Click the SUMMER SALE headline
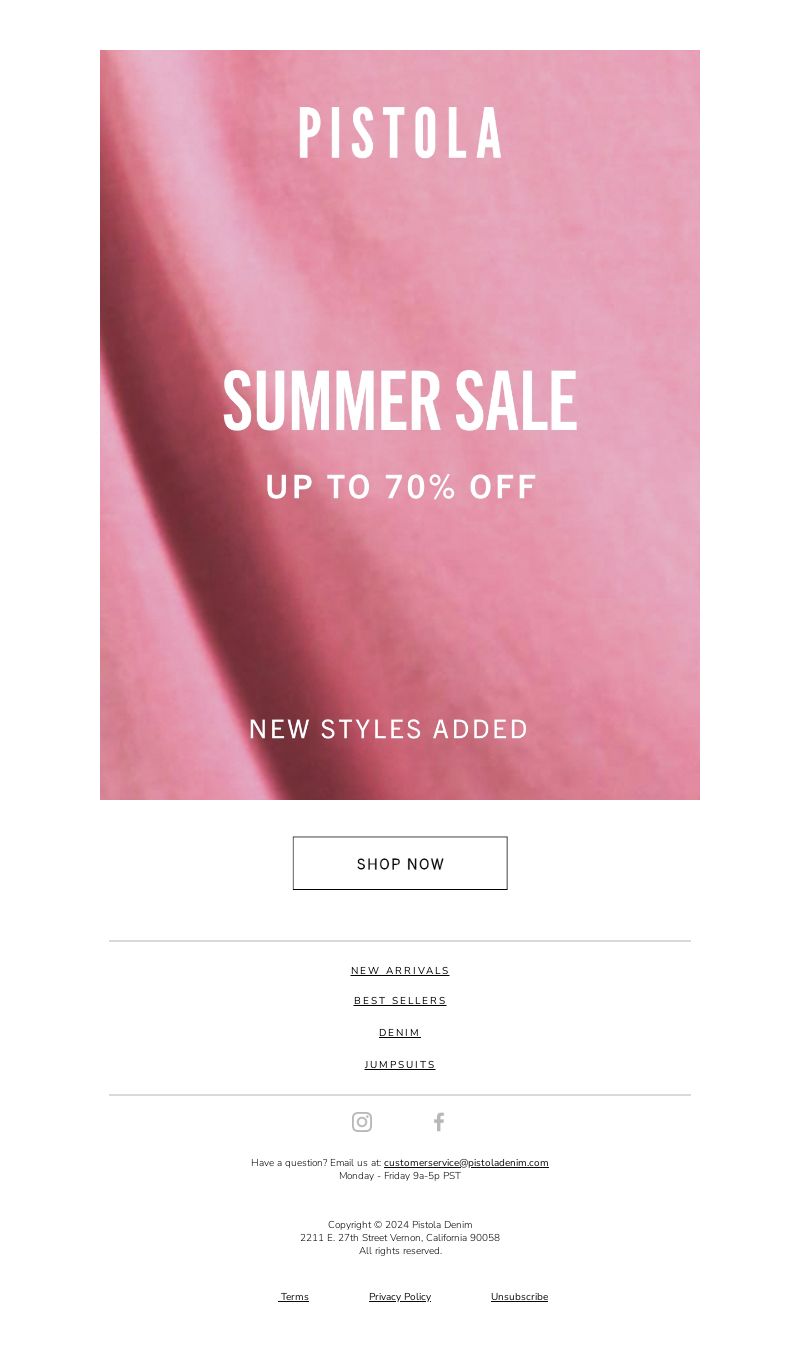Viewport: 800px width, 1347px height. pos(400,400)
